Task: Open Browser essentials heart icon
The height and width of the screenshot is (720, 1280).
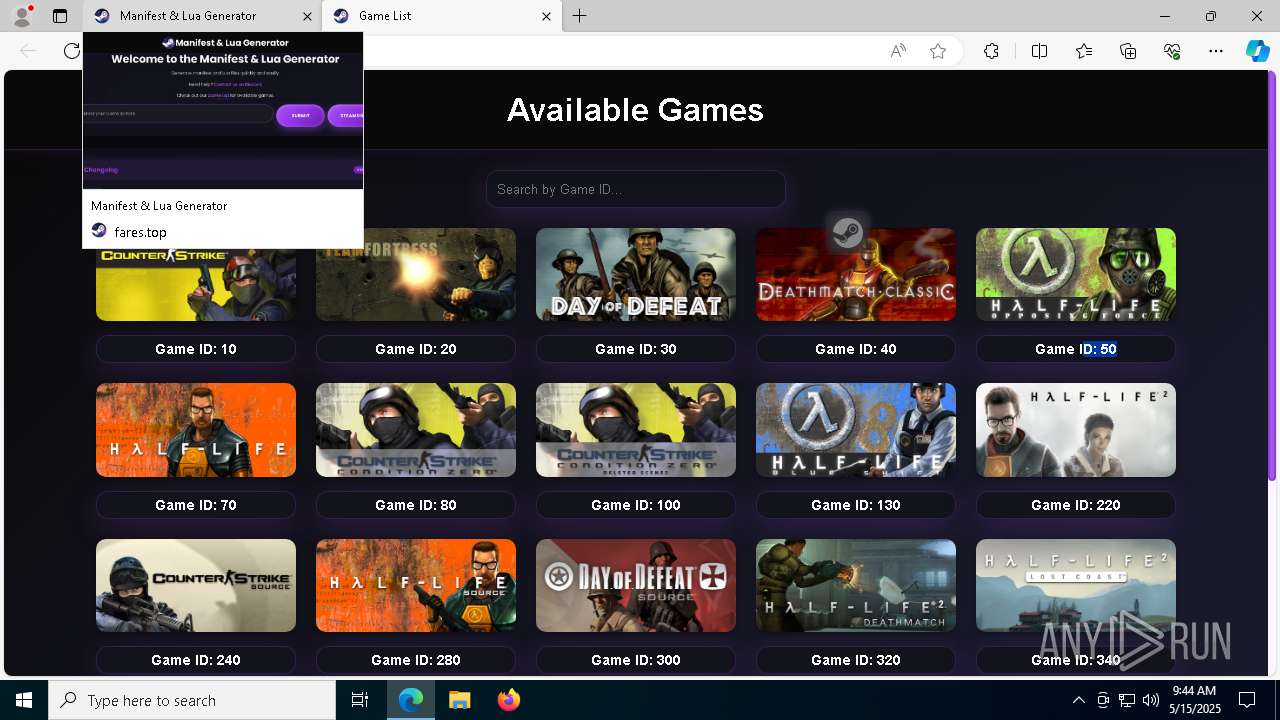Action: pyautogui.click(x=1172, y=51)
